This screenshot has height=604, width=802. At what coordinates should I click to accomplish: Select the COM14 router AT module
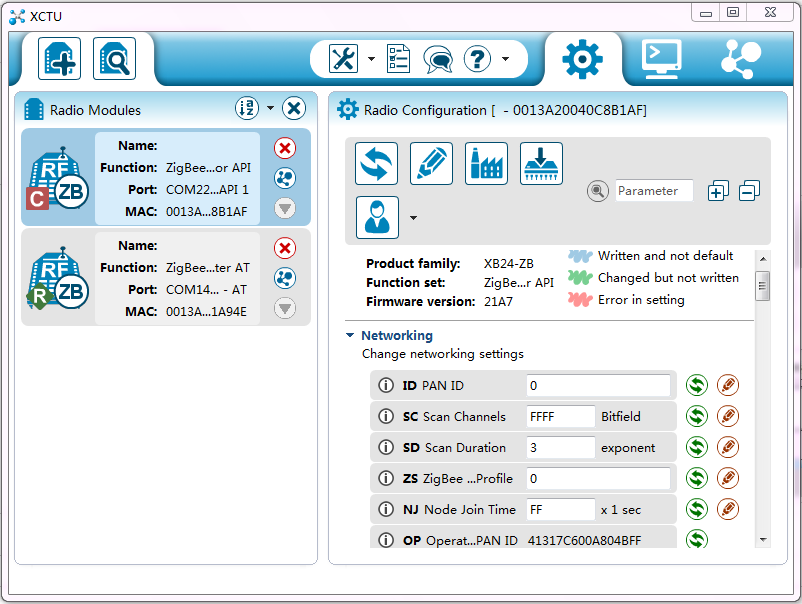[x=166, y=277]
